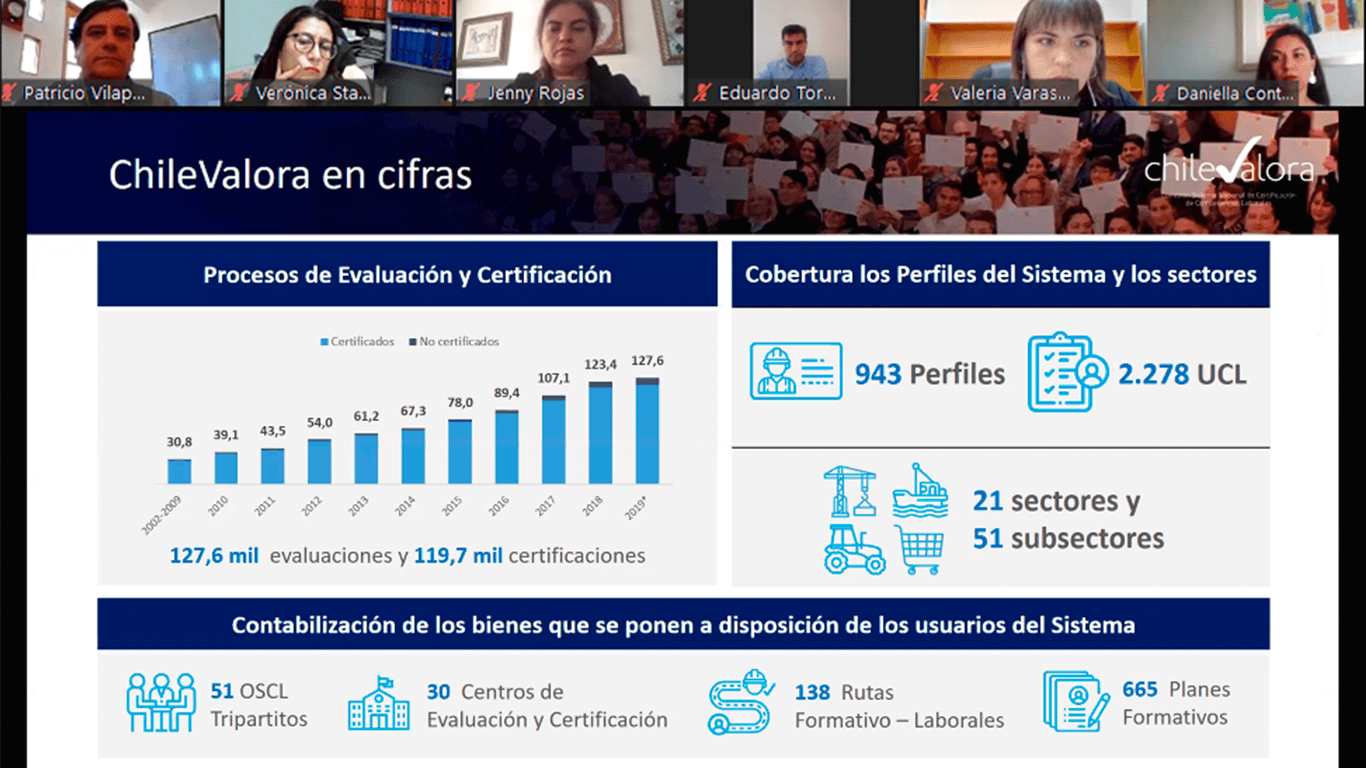Viewport: 1366px width, 768px height.
Task: Click the 2015 bar labeled 78,0
Action: tap(460, 452)
